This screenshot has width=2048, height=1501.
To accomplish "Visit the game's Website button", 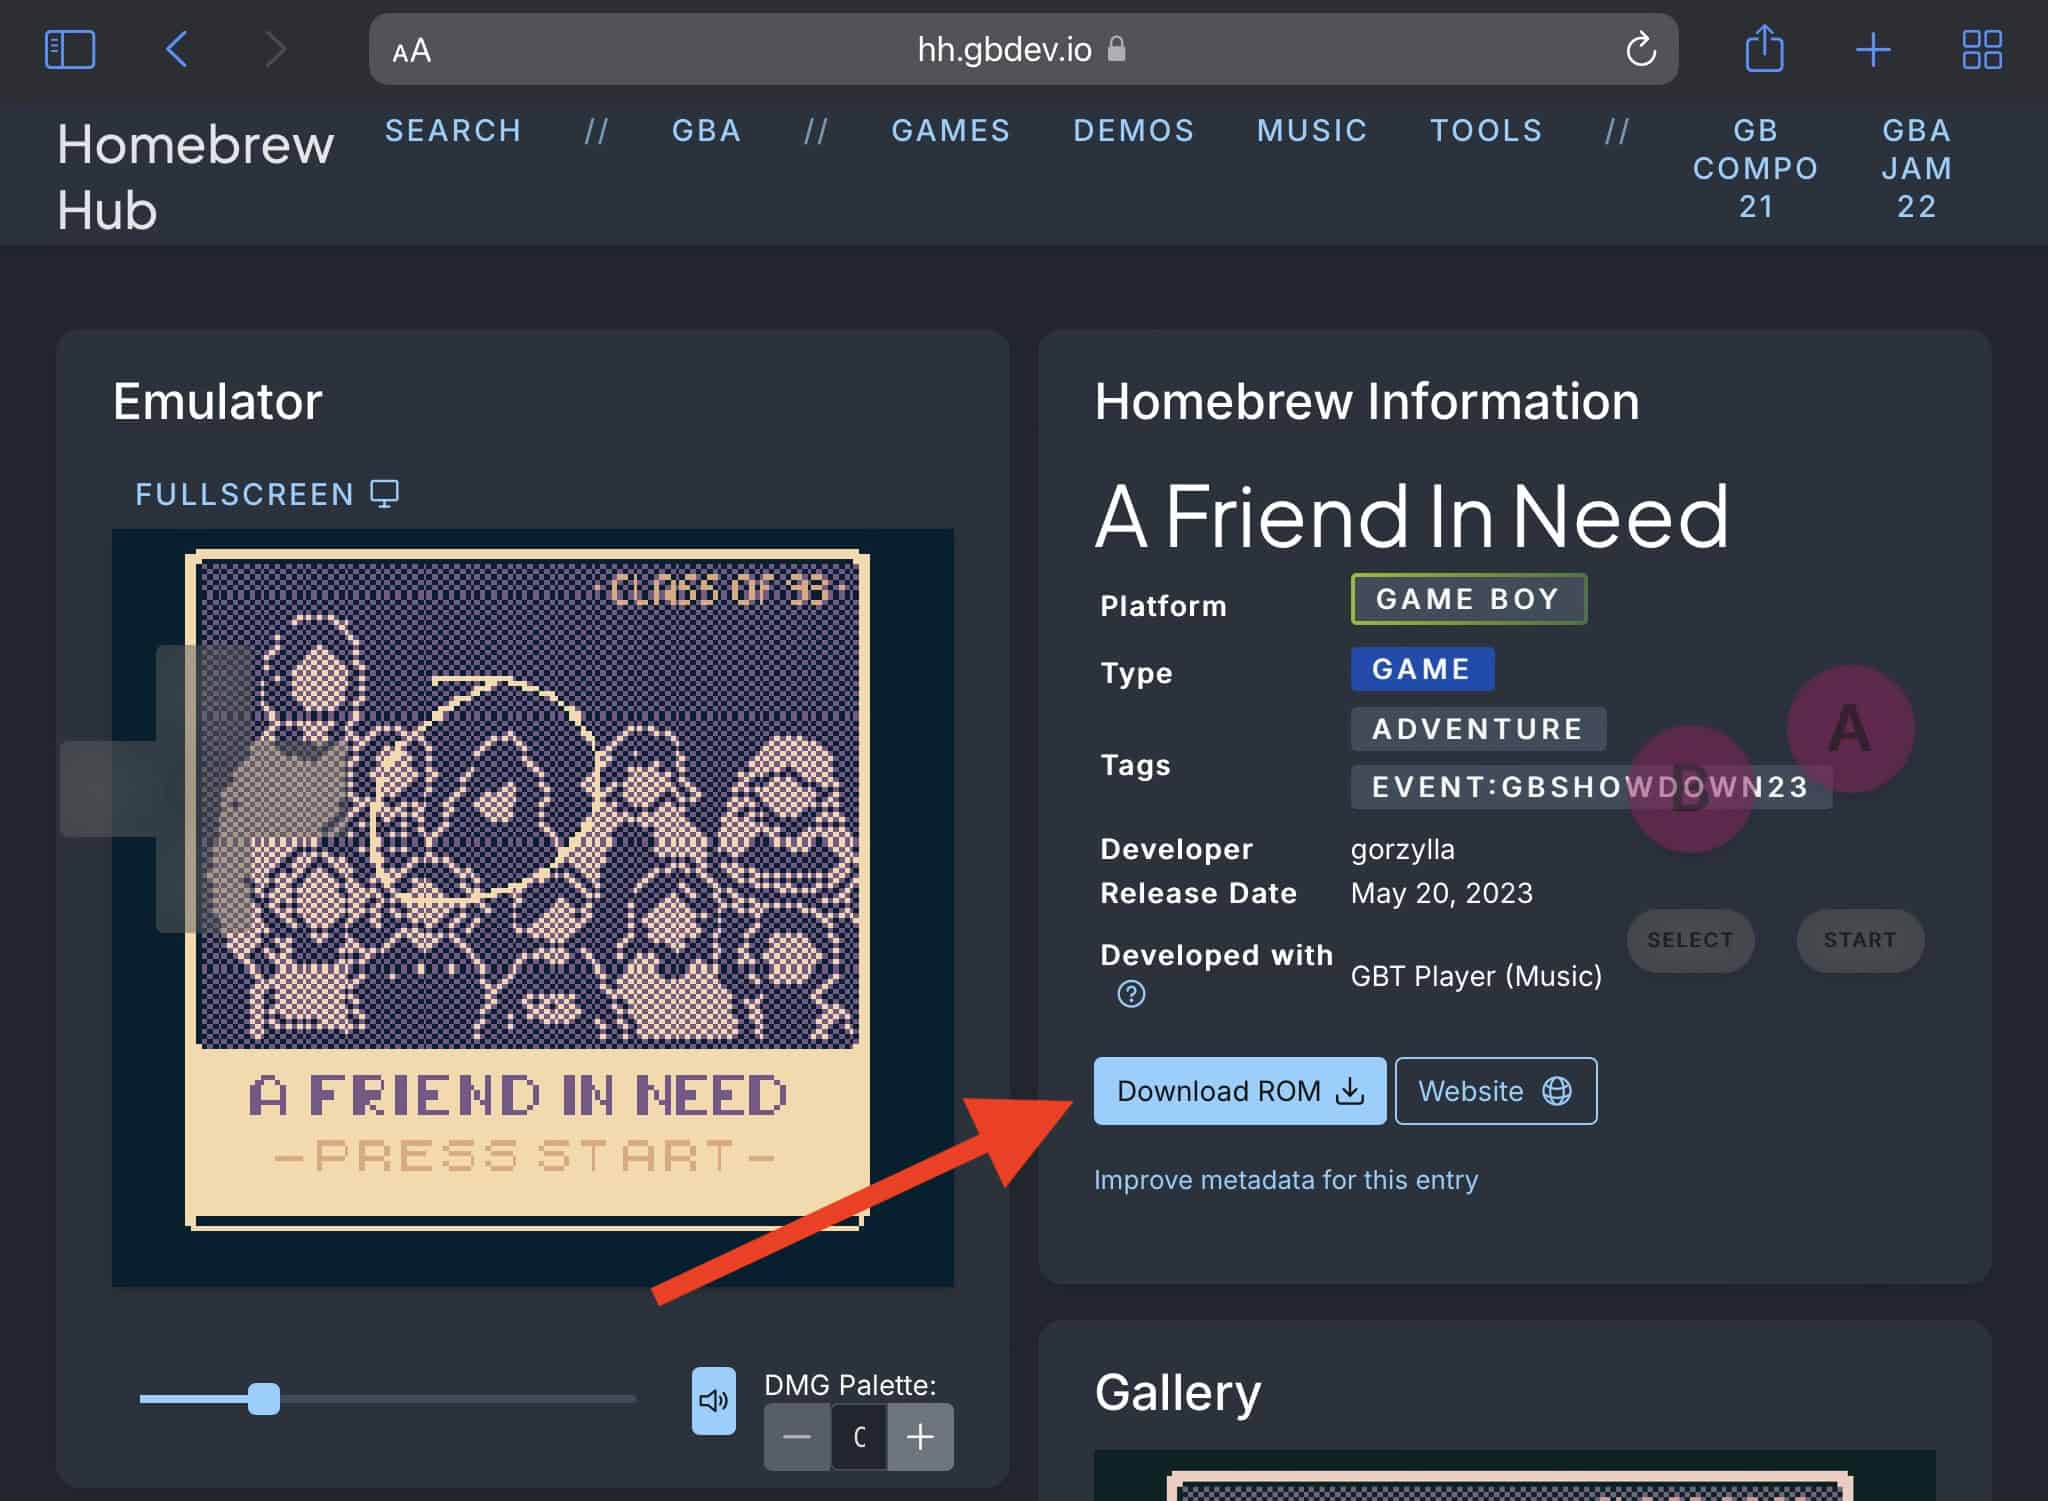I will (x=1496, y=1091).
